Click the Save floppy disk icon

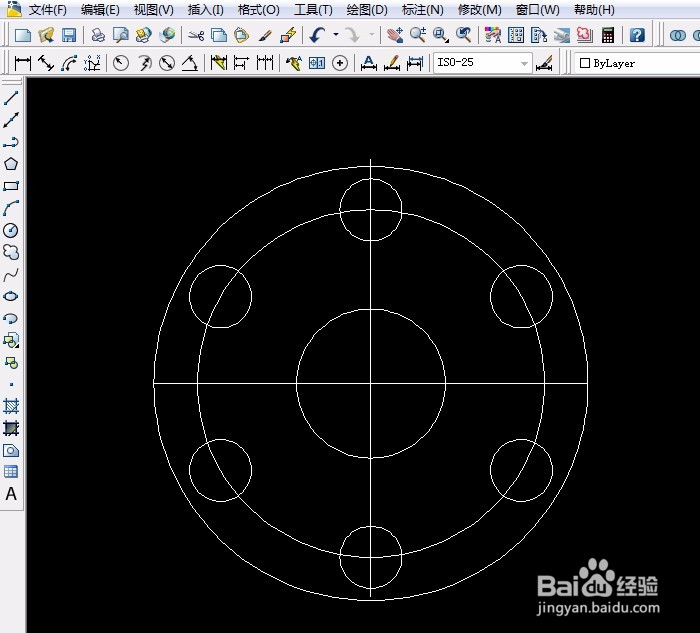pos(69,35)
